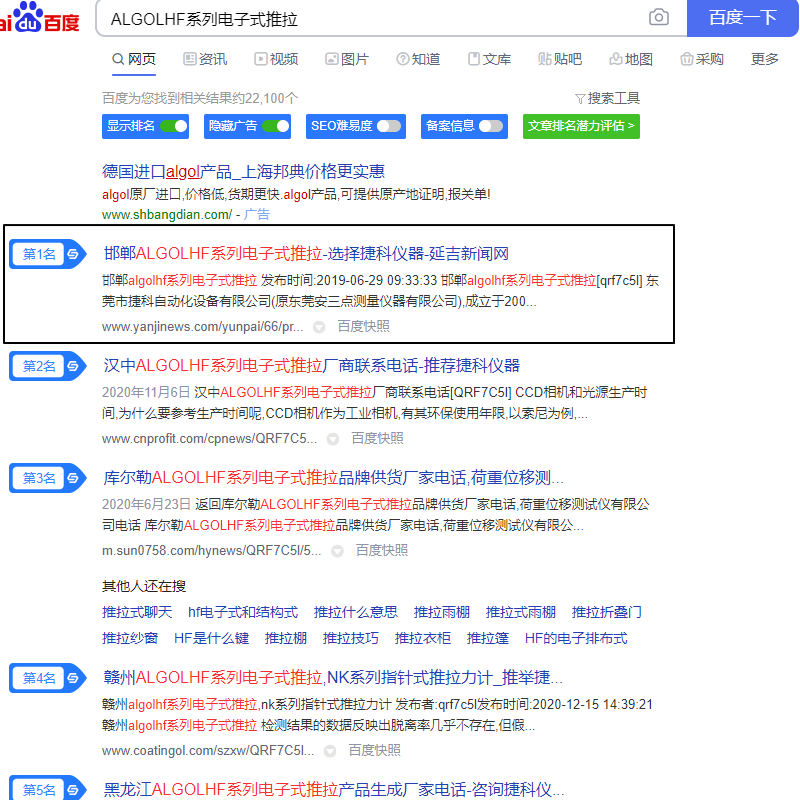Search related term 推拉式雨棚

521,612
